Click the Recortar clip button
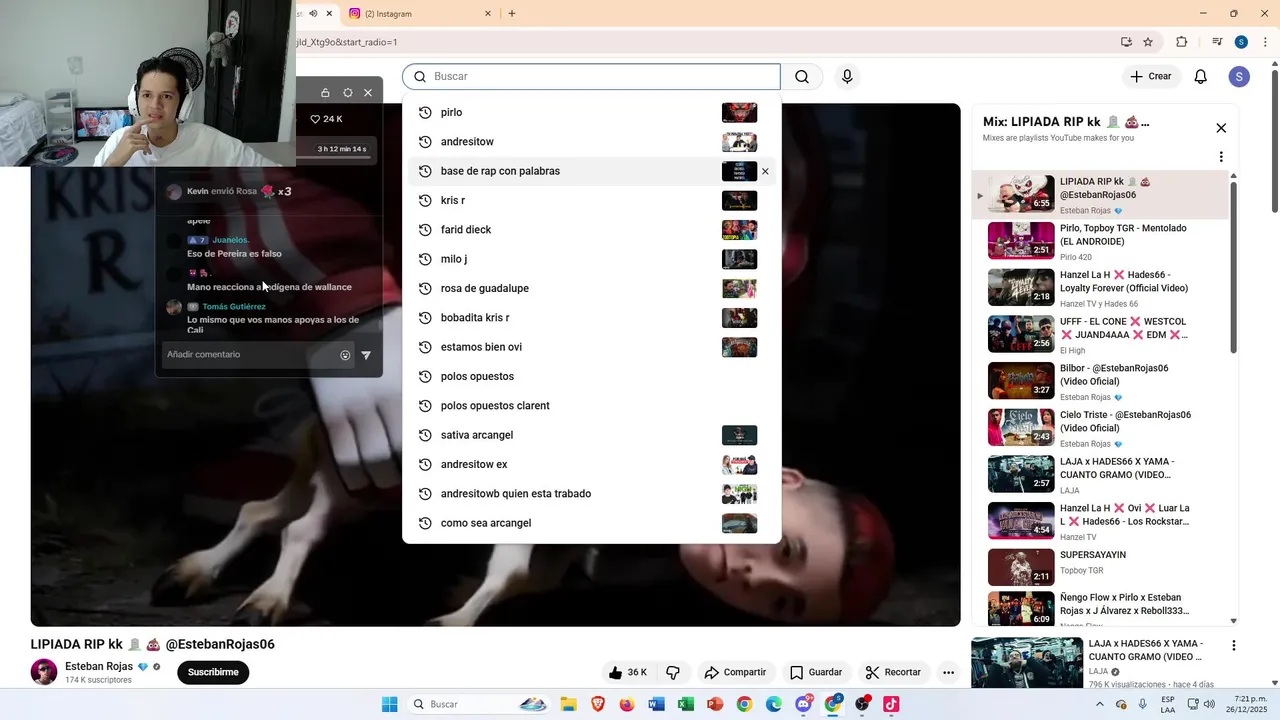The width and height of the screenshot is (1280, 720). (893, 672)
